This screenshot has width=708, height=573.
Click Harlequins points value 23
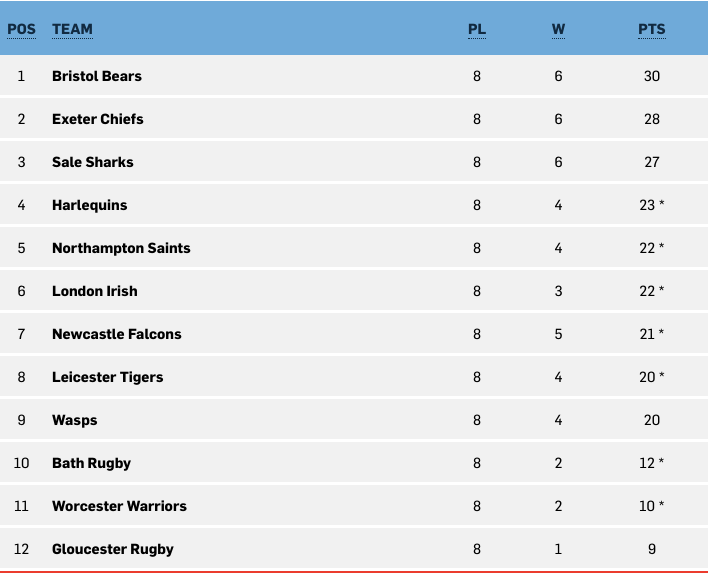(647, 205)
